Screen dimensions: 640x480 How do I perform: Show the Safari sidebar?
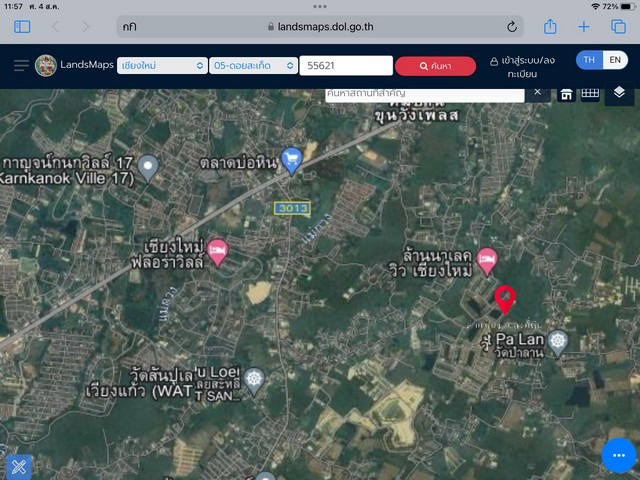[x=22, y=27]
